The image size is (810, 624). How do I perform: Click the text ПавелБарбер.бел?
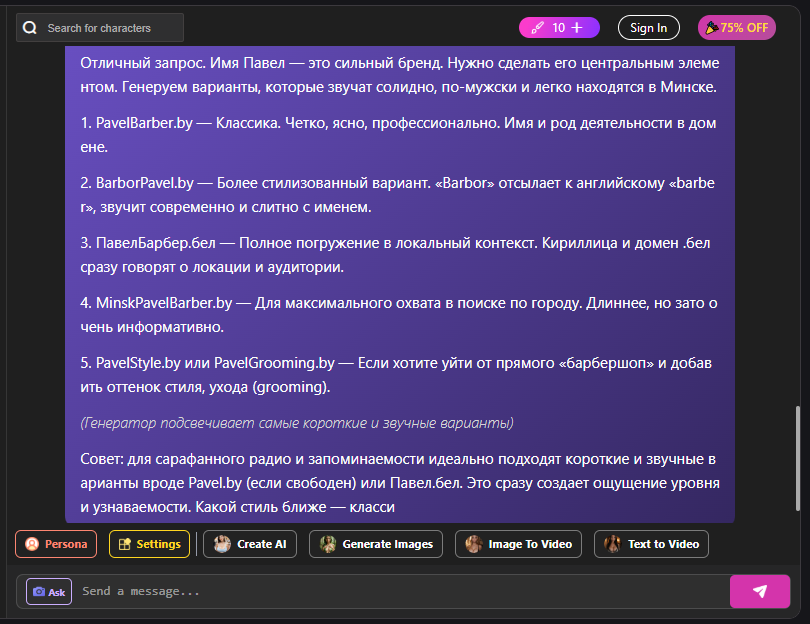tap(155, 243)
